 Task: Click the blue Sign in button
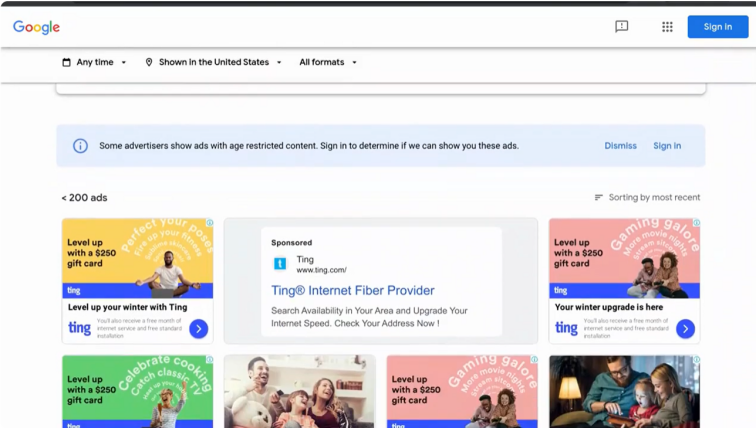(718, 27)
